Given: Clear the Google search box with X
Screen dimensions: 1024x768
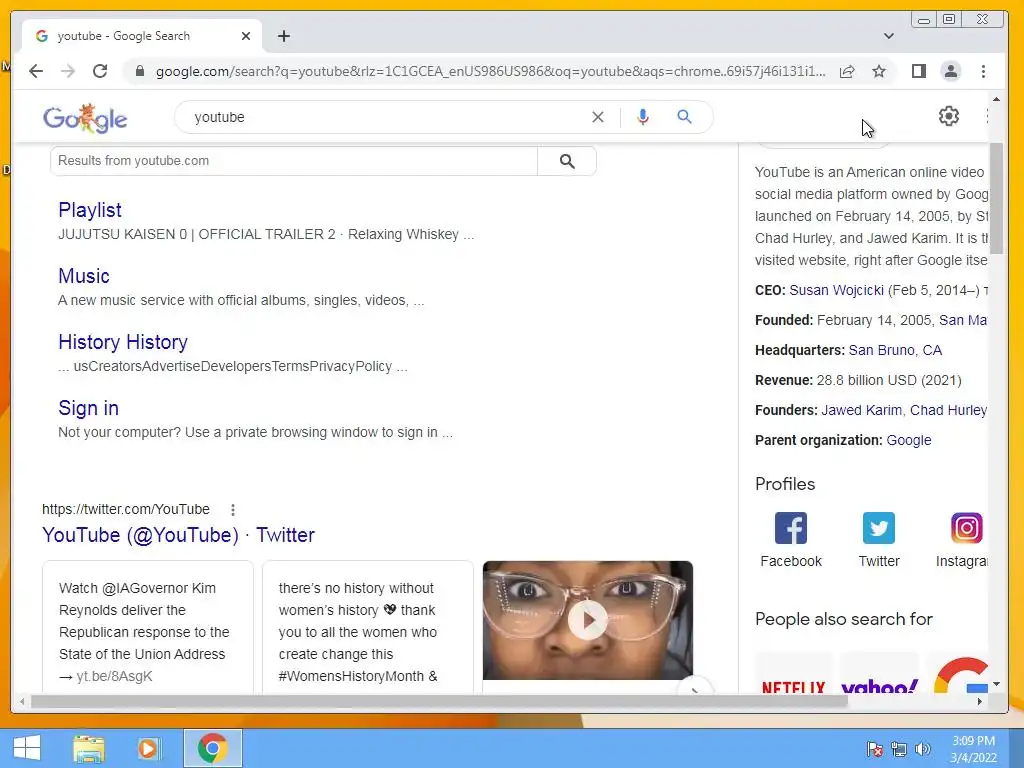Looking at the screenshot, I should pyautogui.click(x=598, y=117).
